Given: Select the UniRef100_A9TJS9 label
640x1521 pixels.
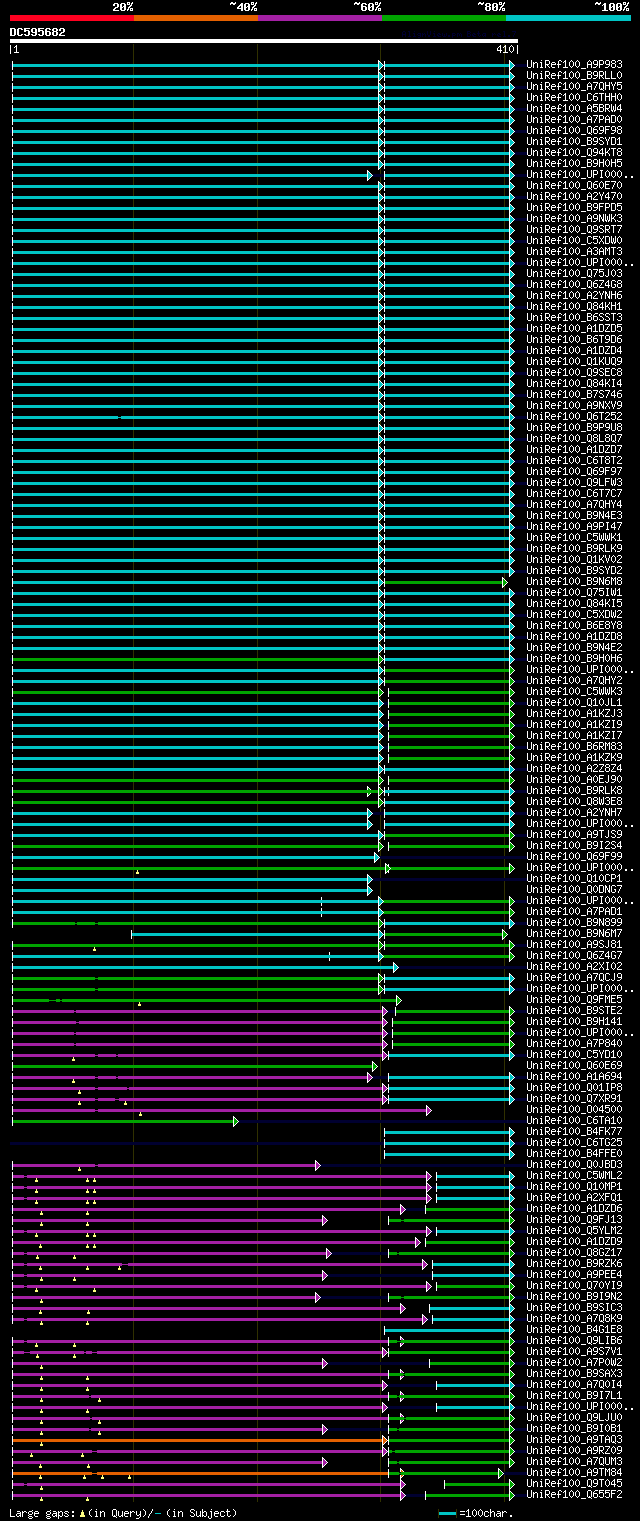Looking at the screenshot, I should pyautogui.click(x=576, y=834).
